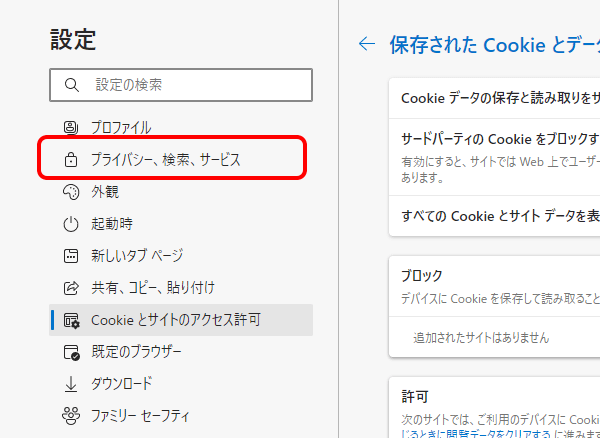Click the new tab page icon

(71, 256)
